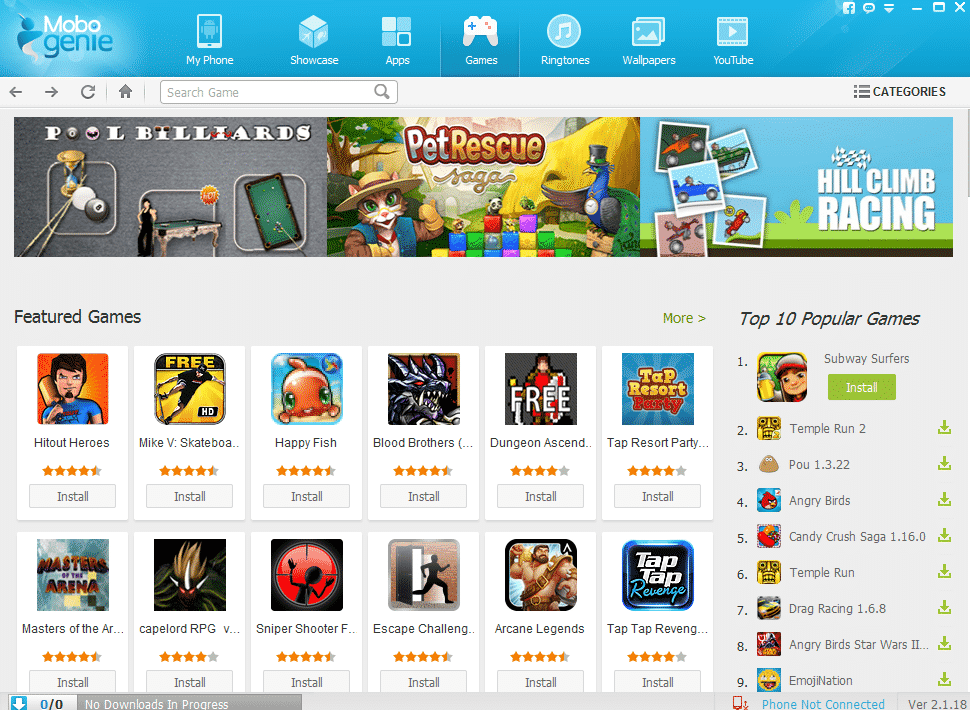This screenshot has width=970, height=710.
Task: Open the Wallpapers section
Action: click(x=648, y=39)
